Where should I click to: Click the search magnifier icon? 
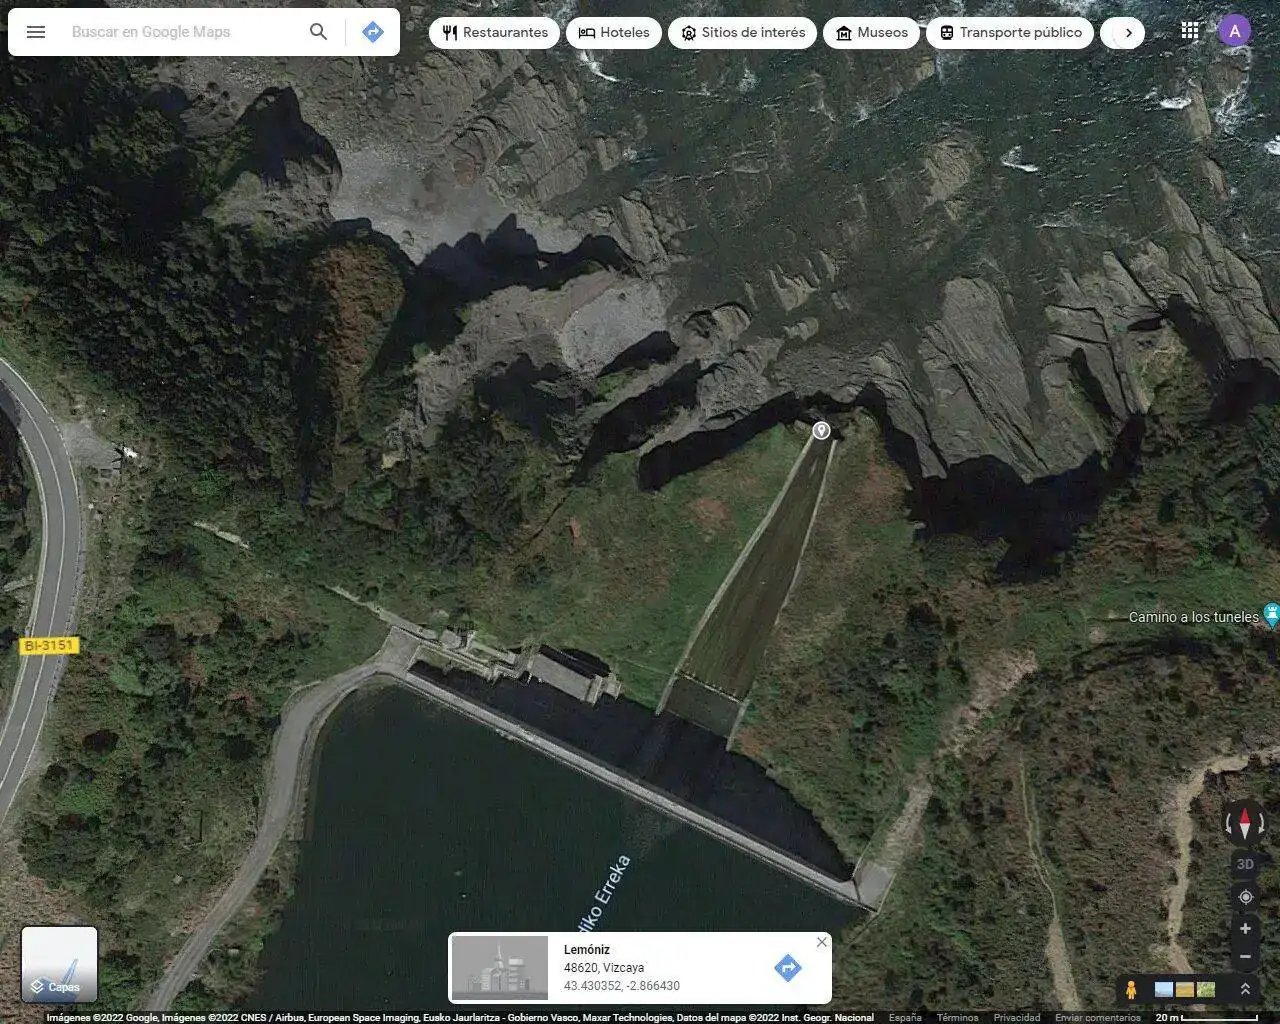click(x=318, y=32)
